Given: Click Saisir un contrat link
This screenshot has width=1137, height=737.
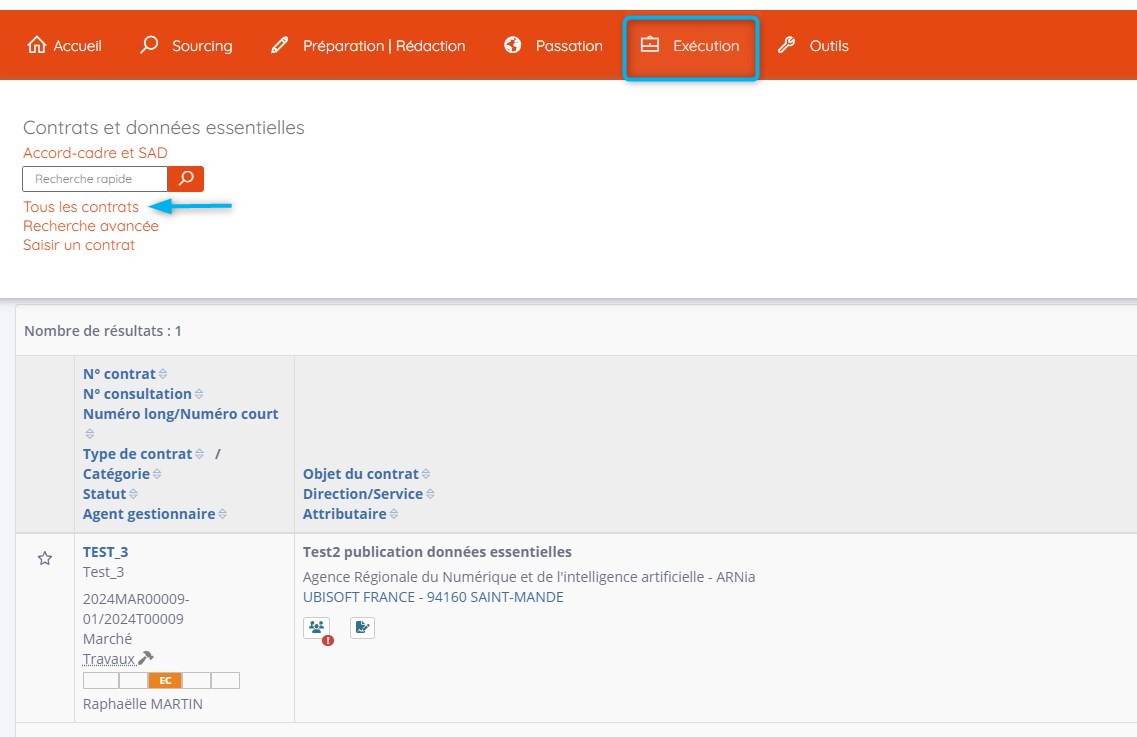Looking at the screenshot, I should point(79,245).
